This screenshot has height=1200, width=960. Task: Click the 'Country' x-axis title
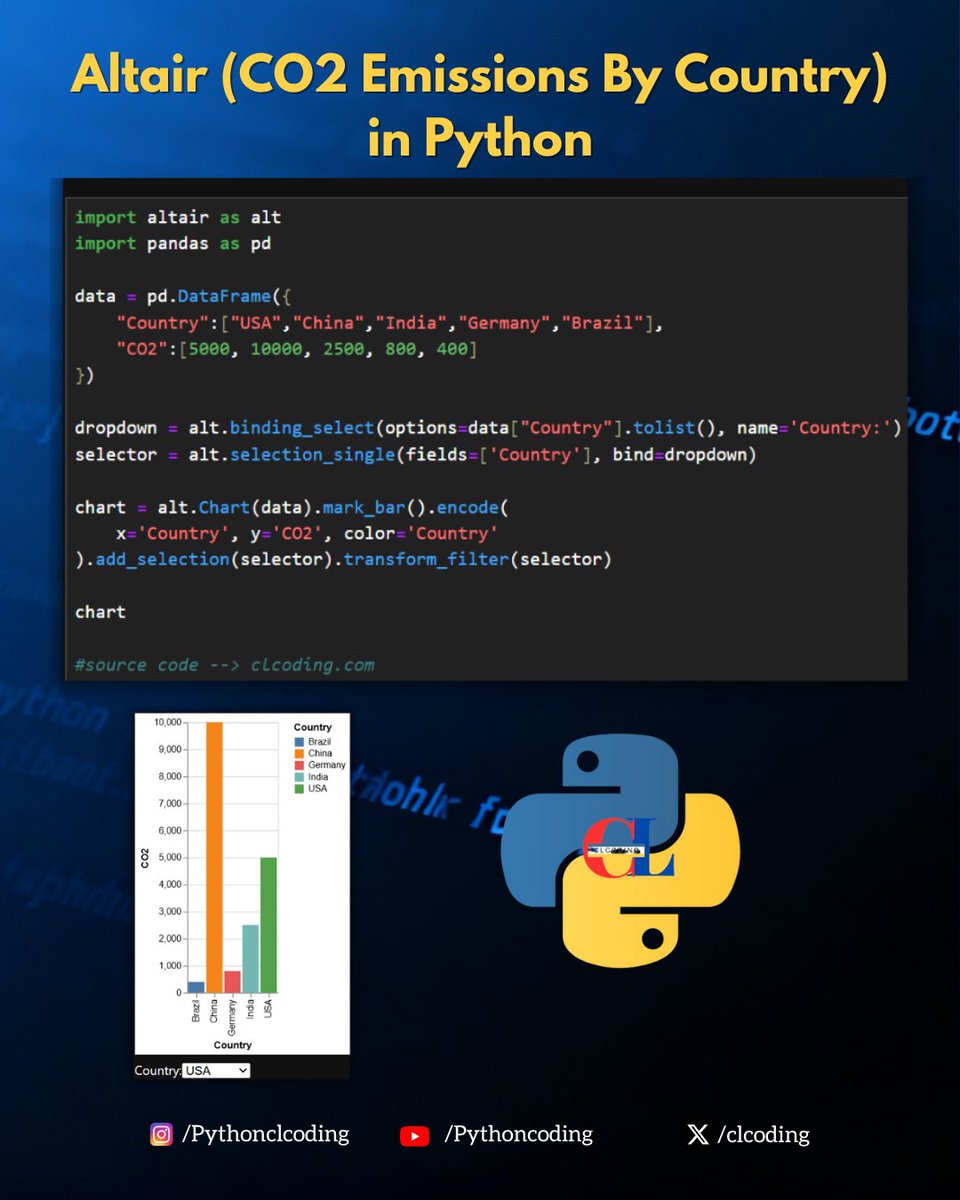232,1045
